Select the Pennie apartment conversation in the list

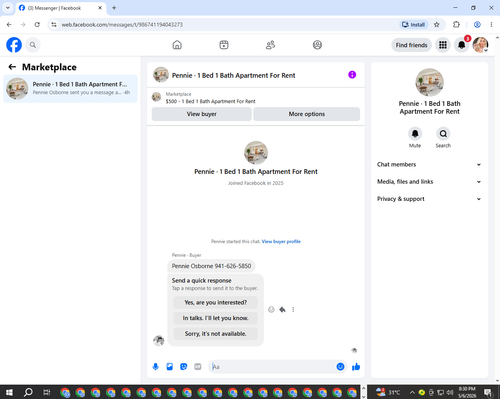[x=70, y=88]
